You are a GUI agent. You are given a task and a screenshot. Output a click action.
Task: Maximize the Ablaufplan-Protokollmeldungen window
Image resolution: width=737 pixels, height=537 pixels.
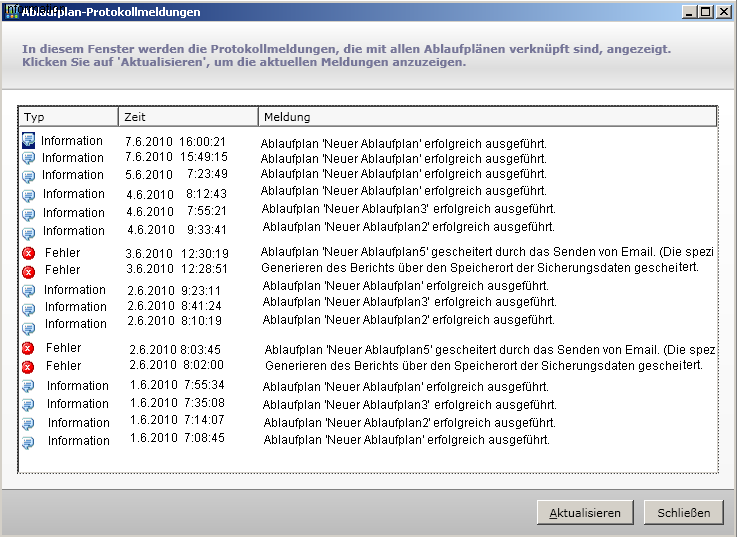tap(706, 12)
